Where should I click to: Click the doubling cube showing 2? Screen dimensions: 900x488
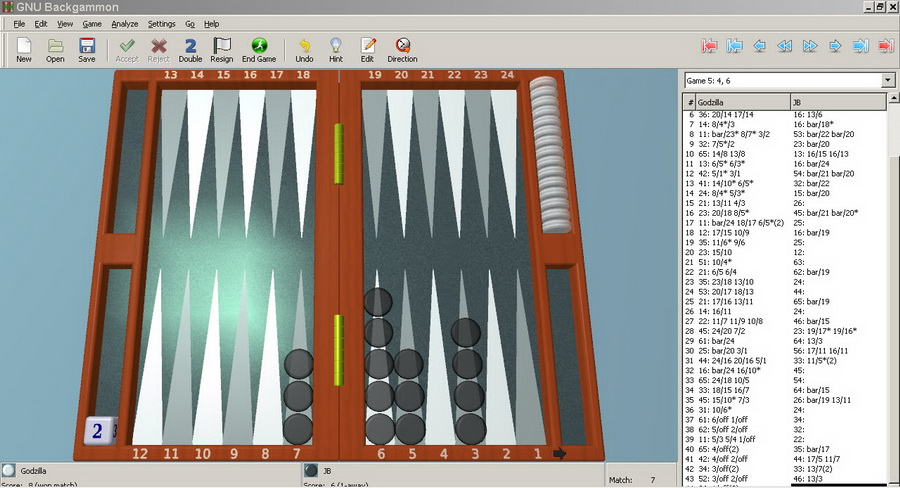[x=98, y=431]
